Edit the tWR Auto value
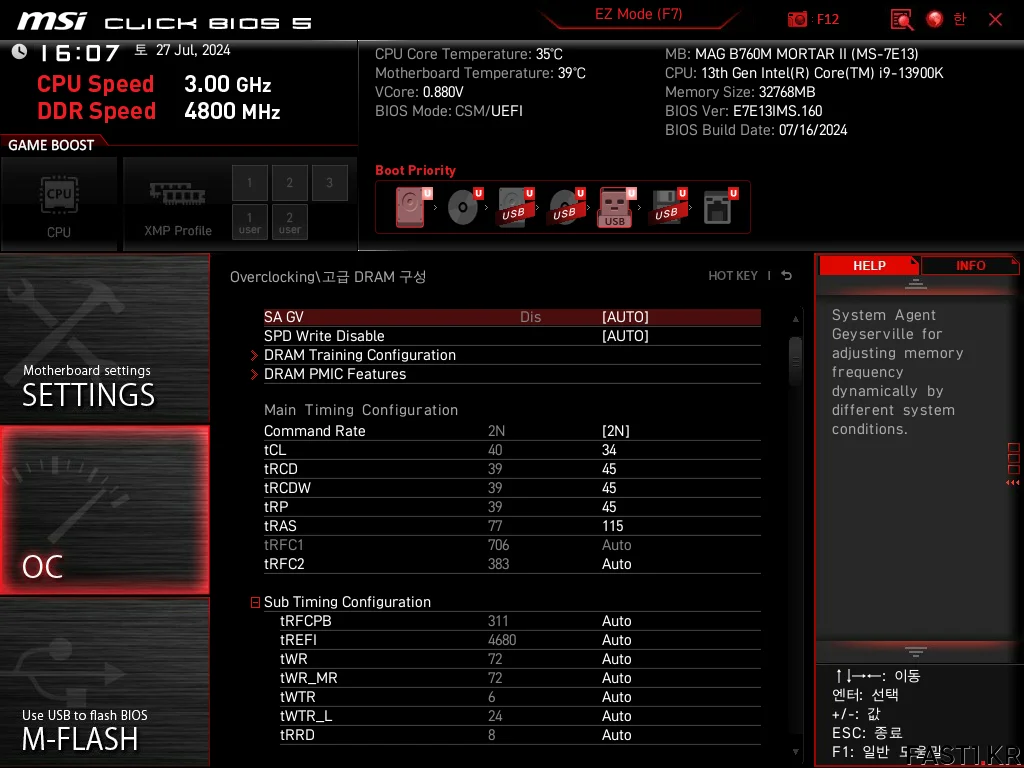Screen dimensions: 1024x768 click(616, 659)
